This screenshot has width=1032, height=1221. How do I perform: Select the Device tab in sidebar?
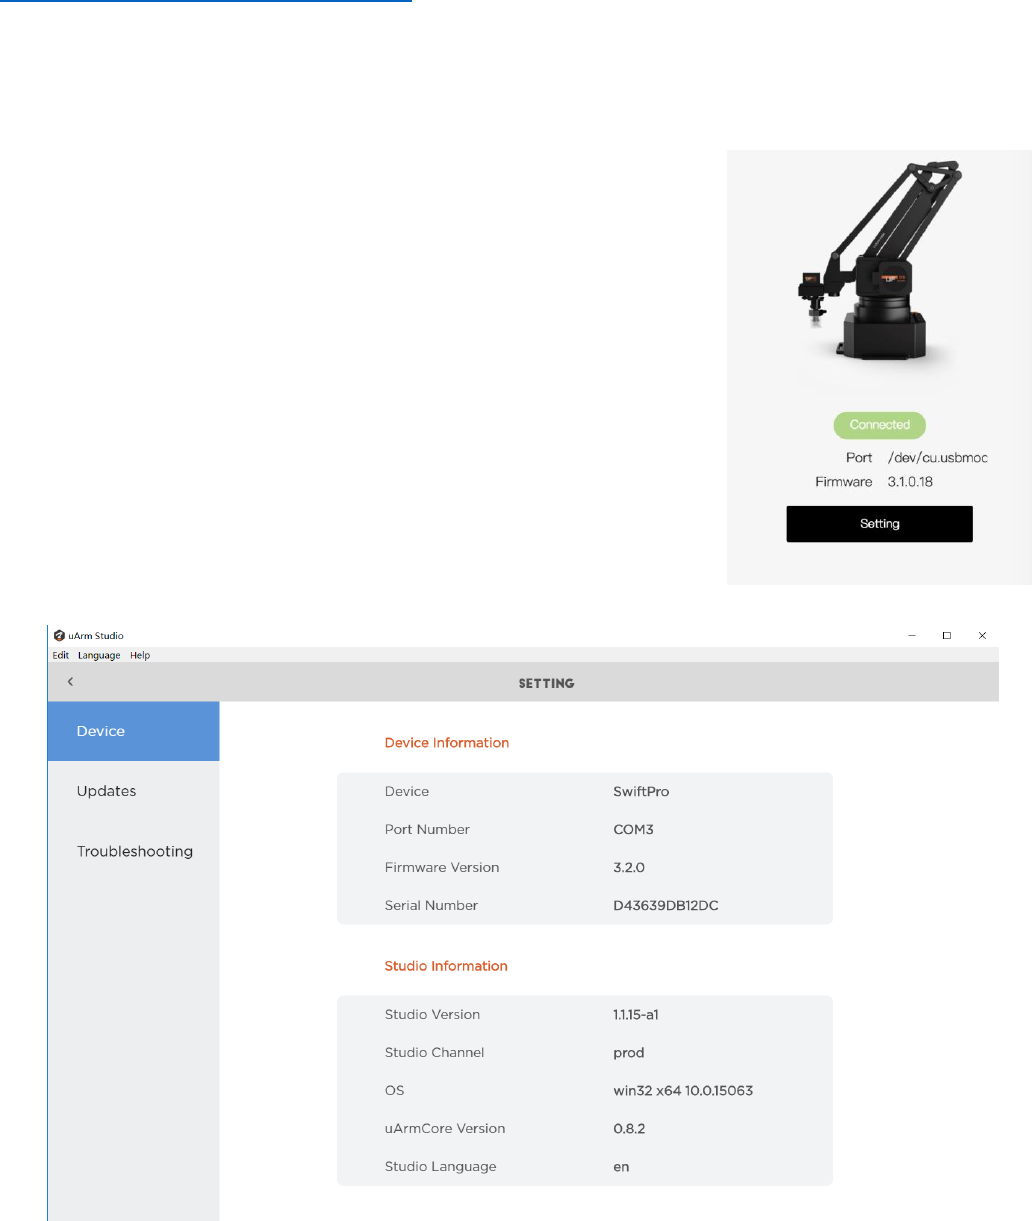coord(133,731)
